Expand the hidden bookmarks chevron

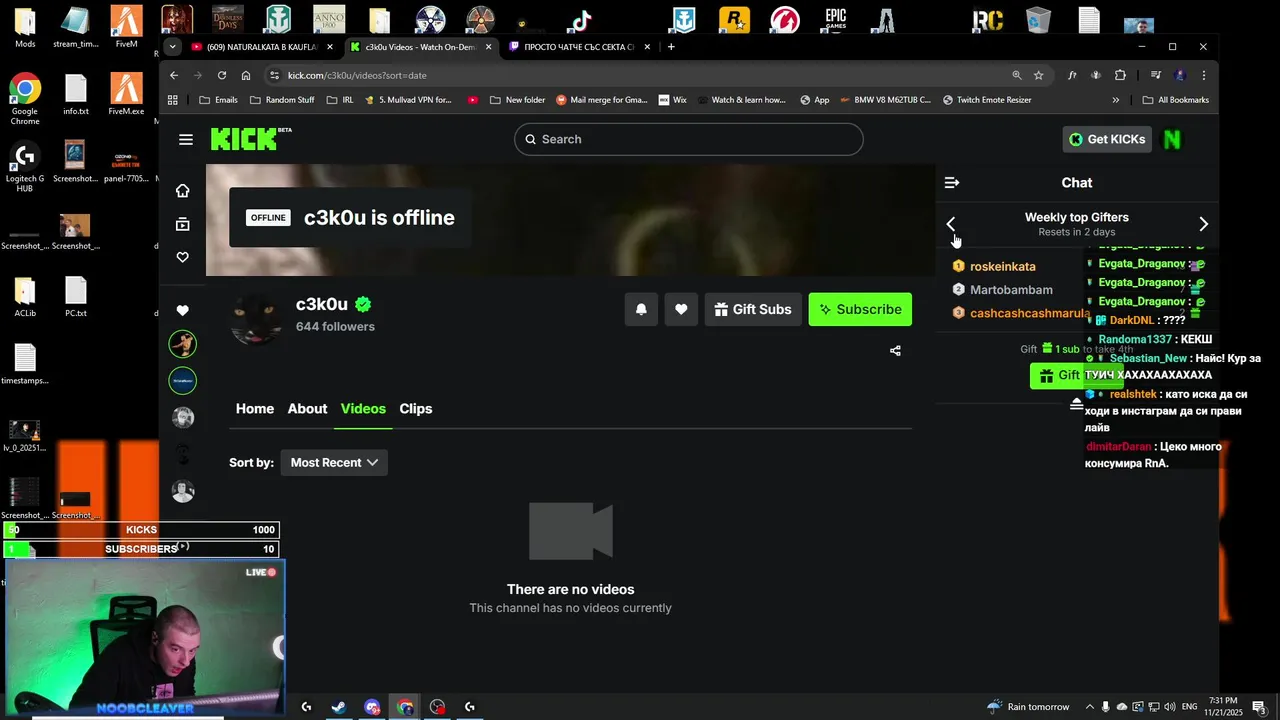pos(1115,100)
